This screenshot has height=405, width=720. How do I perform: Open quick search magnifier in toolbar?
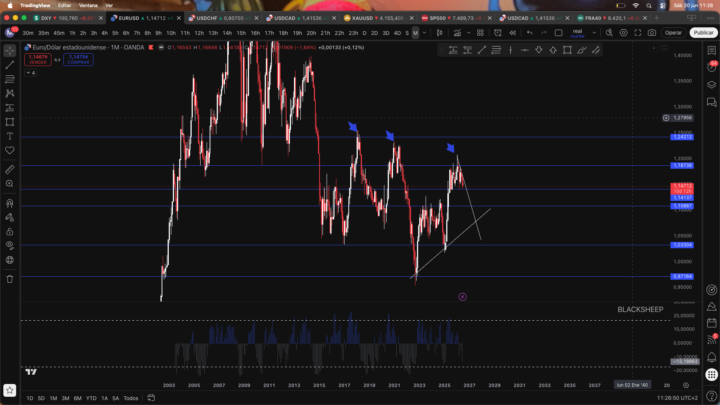point(609,33)
